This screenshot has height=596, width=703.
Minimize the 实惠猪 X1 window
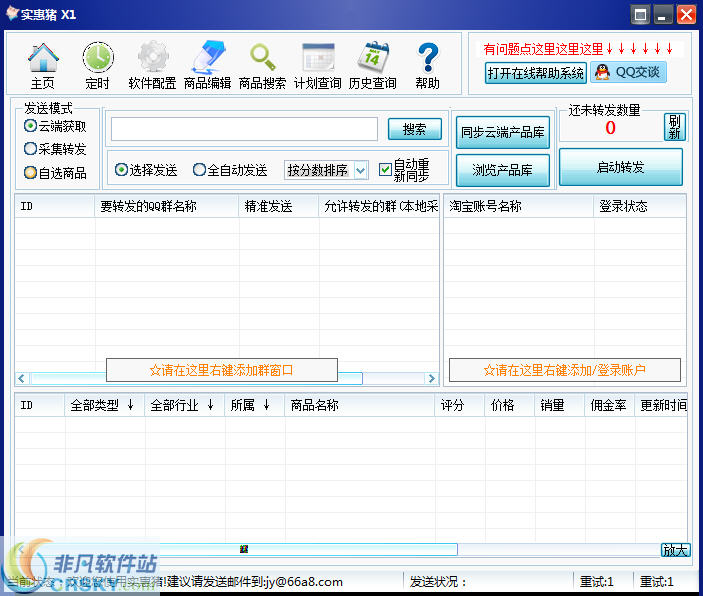tap(663, 15)
